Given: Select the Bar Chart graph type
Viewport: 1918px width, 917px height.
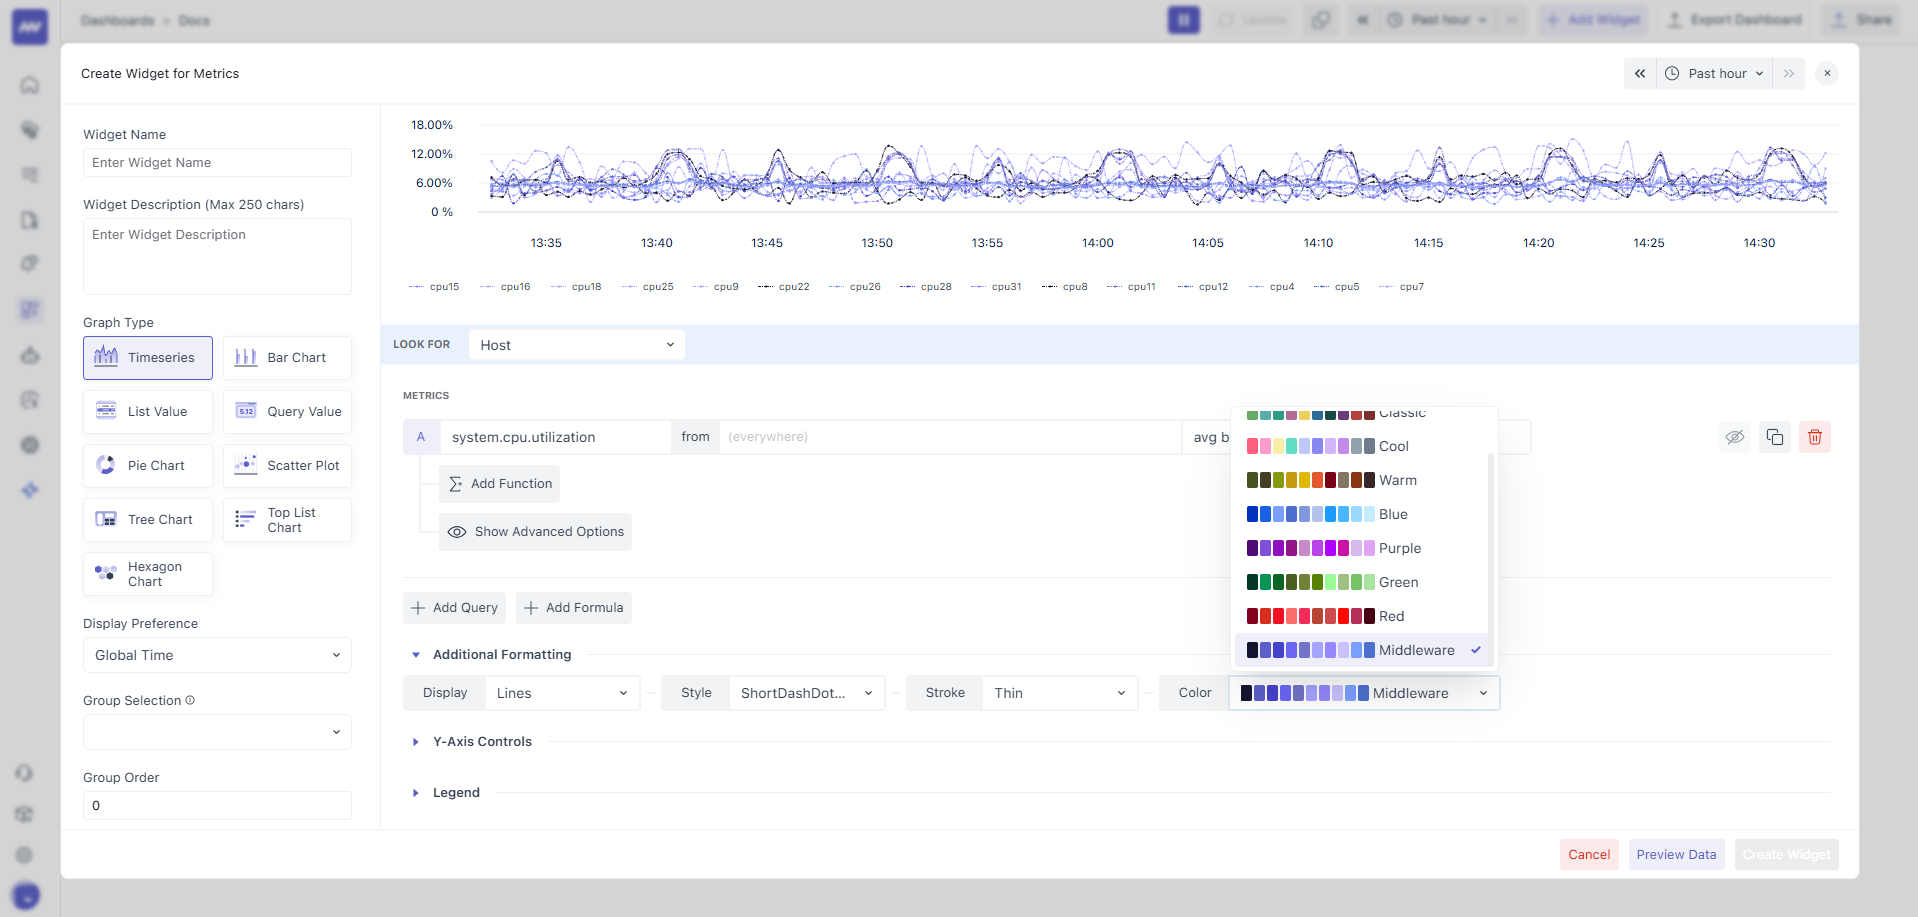Looking at the screenshot, I should pyautogui.click(x=287, y=357).
